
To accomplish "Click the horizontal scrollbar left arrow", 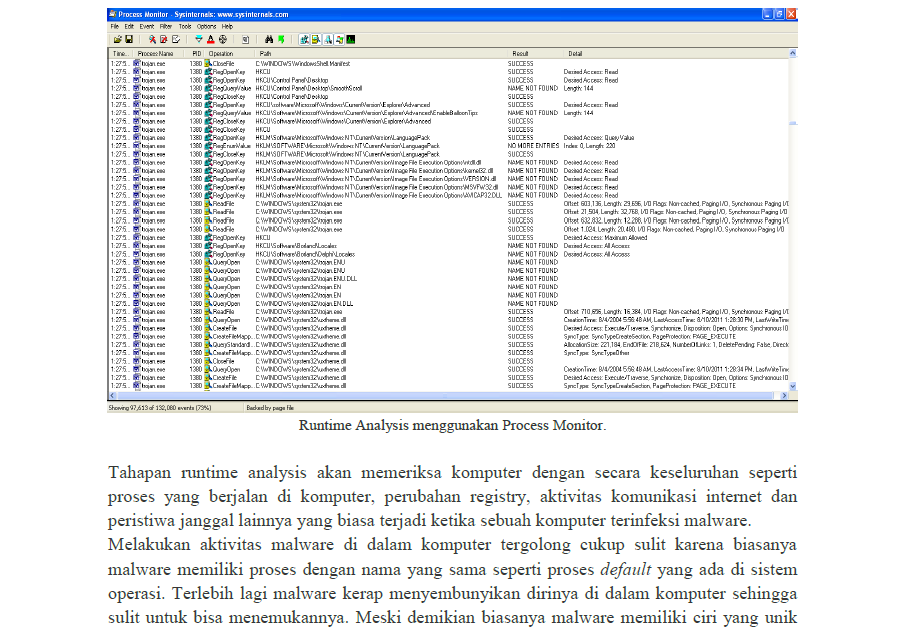I will (x=112, y=395).
